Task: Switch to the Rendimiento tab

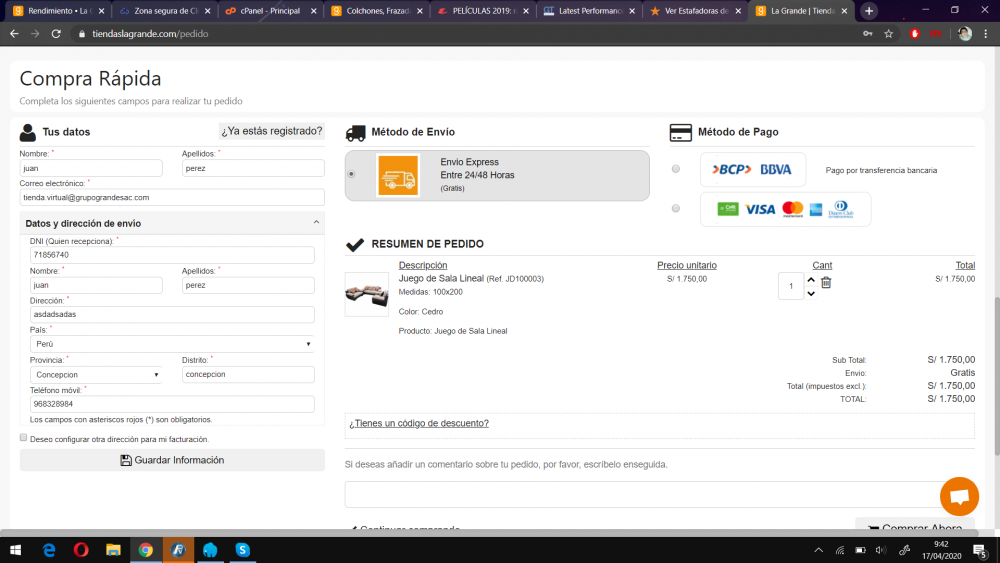Action: tap(59, 11)
